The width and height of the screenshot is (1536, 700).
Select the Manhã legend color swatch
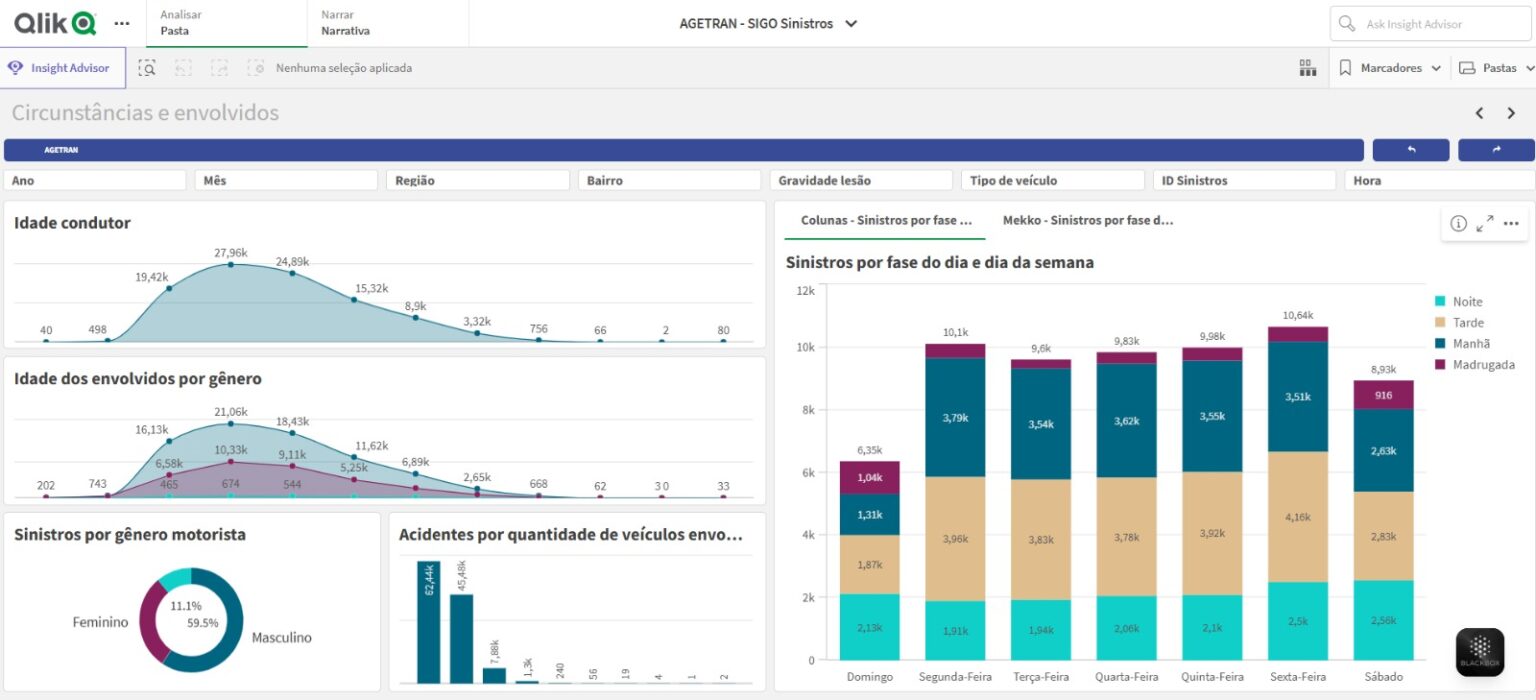click(1440, 343)
